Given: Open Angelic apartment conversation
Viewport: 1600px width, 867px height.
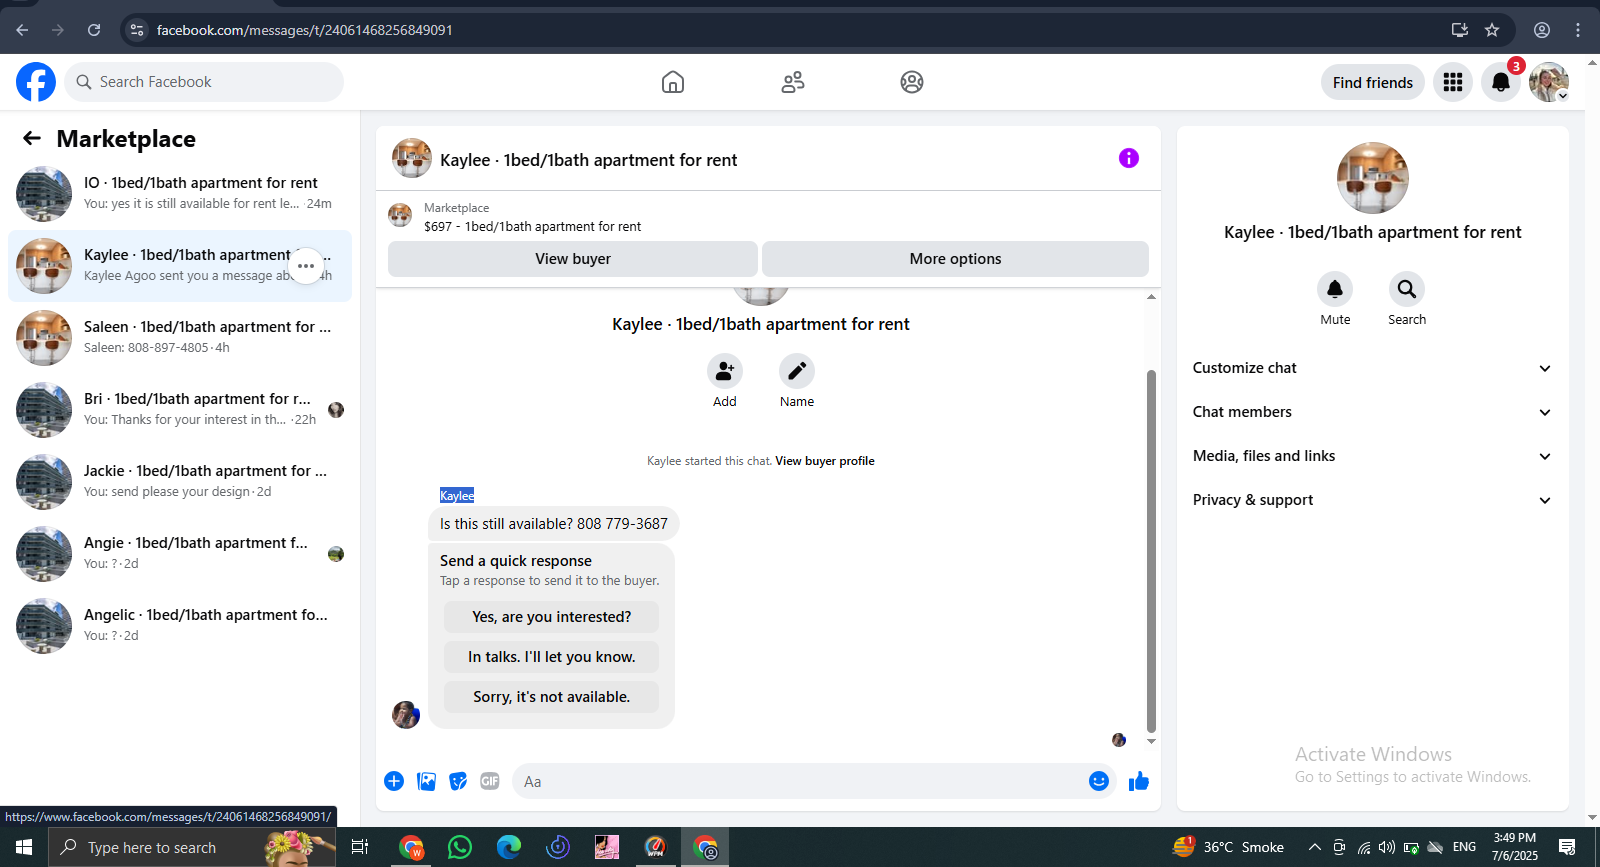Looking at the screenshot, I should (180, 626).
